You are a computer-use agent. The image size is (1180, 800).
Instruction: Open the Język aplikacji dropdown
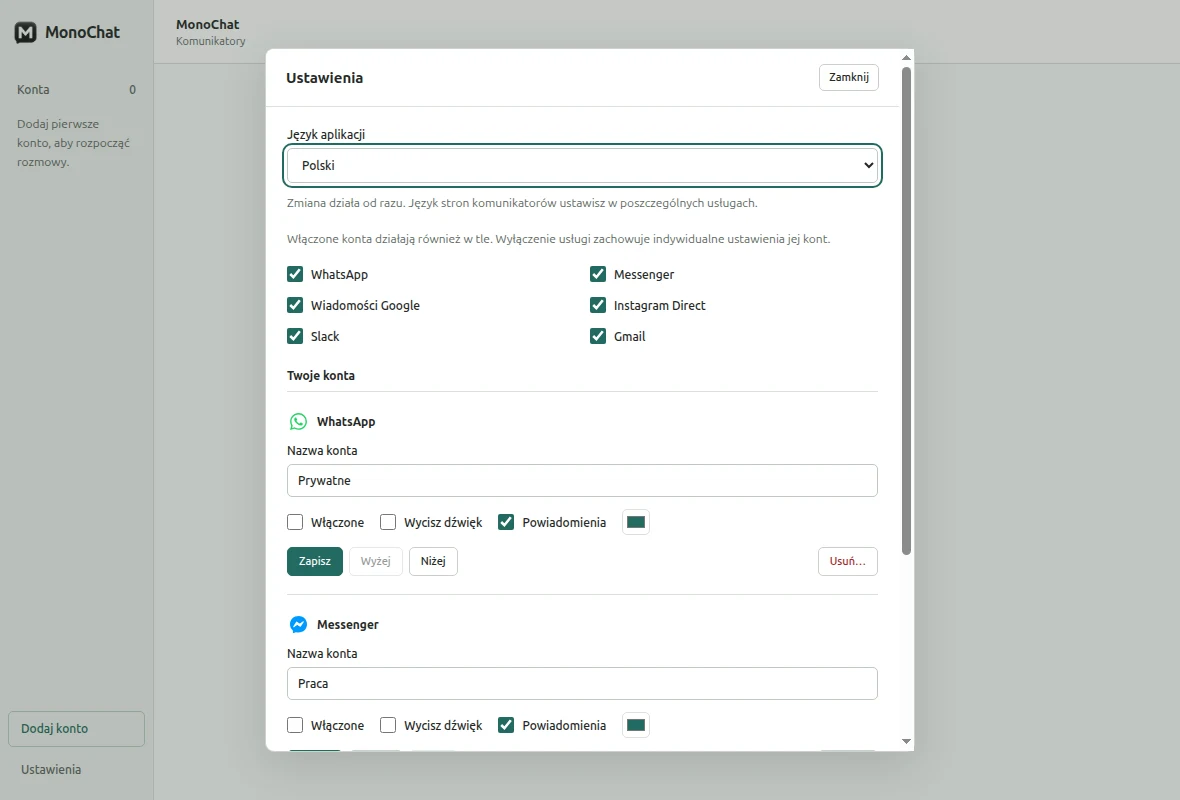(x=582, y=166)
